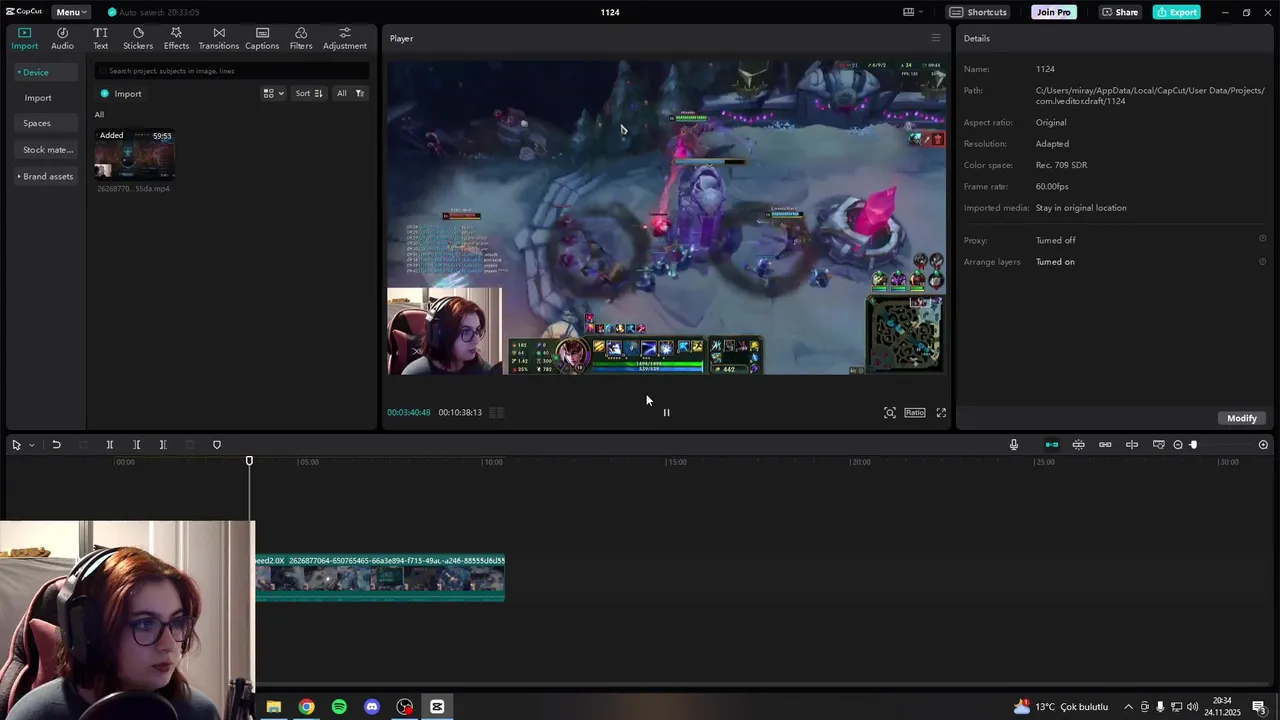Click the CapCut taskbar icon
1280x720 pixels.
[437, 707]
